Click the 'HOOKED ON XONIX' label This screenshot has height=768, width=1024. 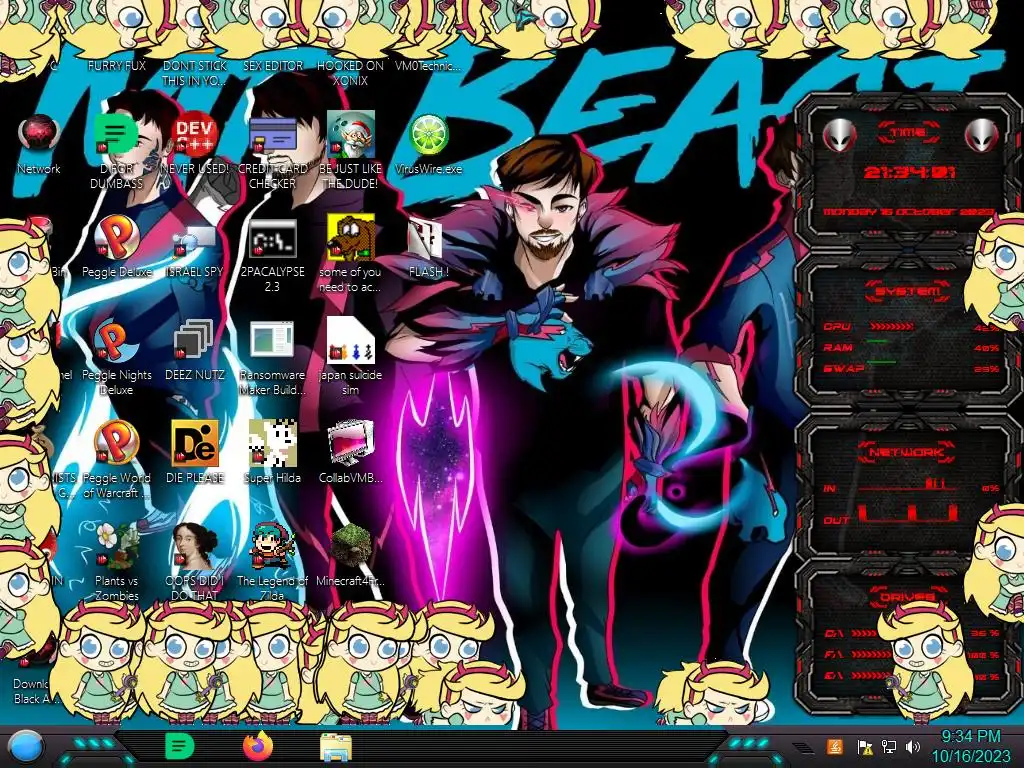pyautogui.click(x=350, y=73)
